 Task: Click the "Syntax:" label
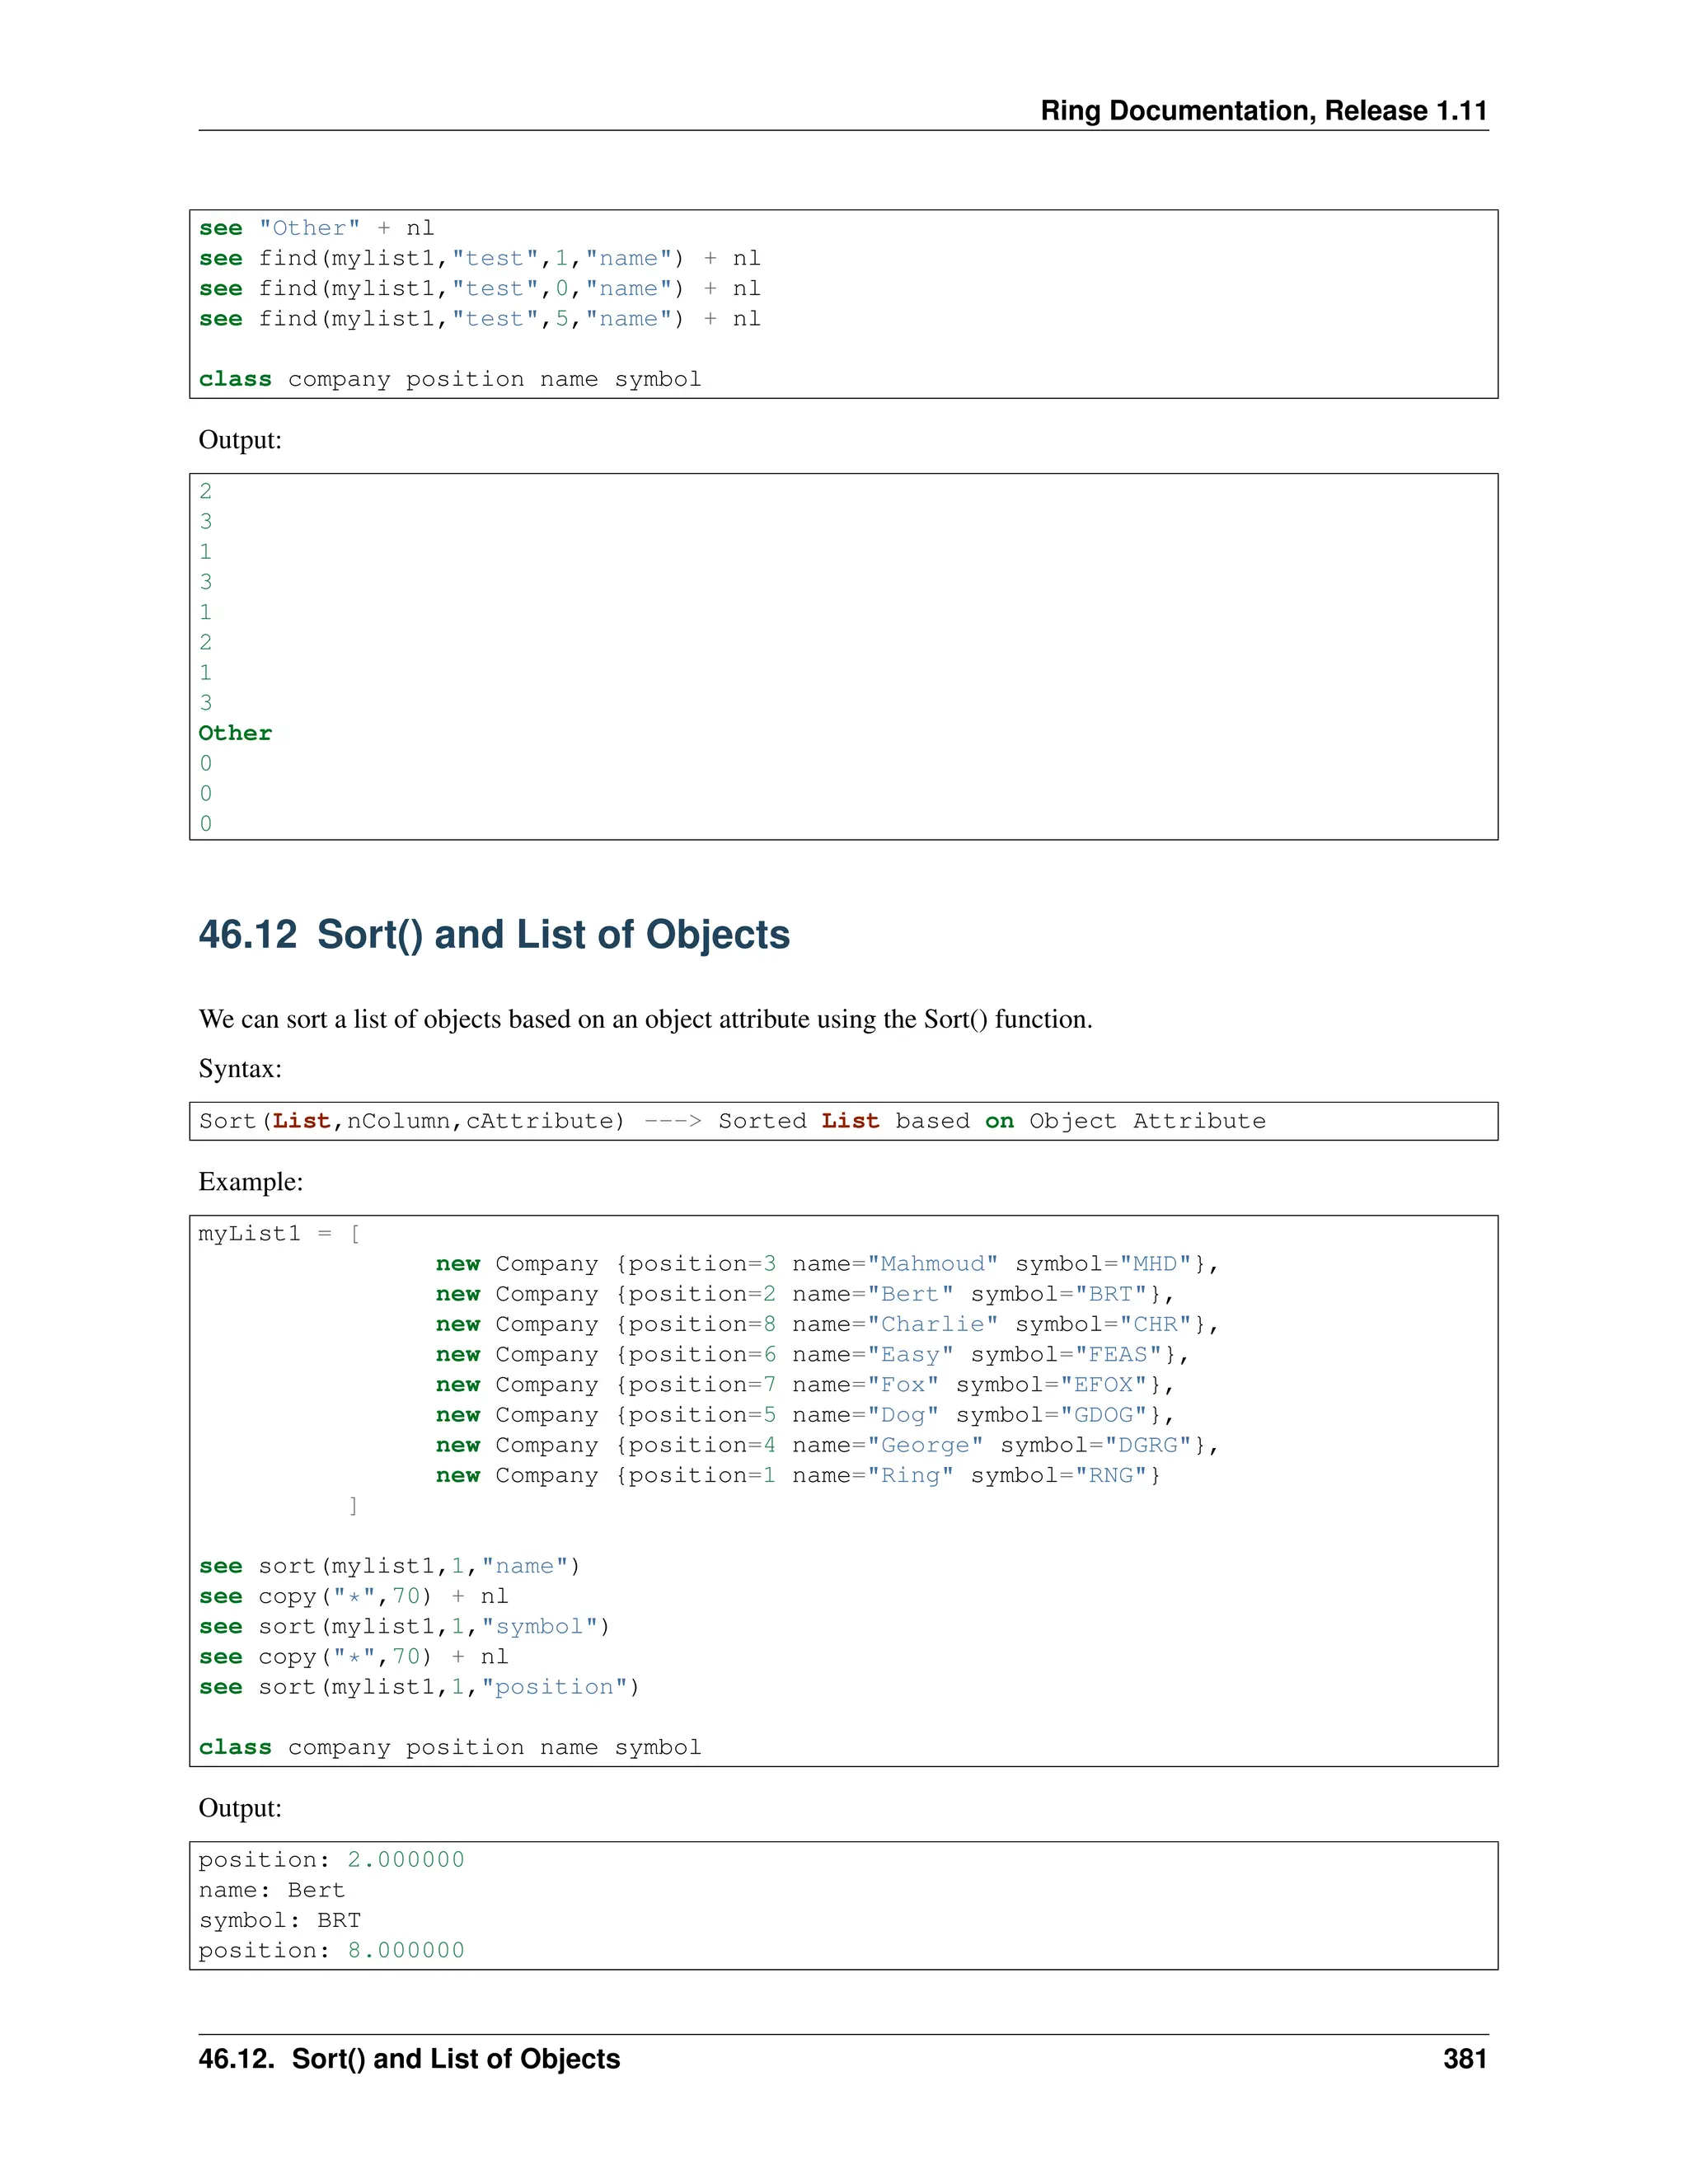240,1069
